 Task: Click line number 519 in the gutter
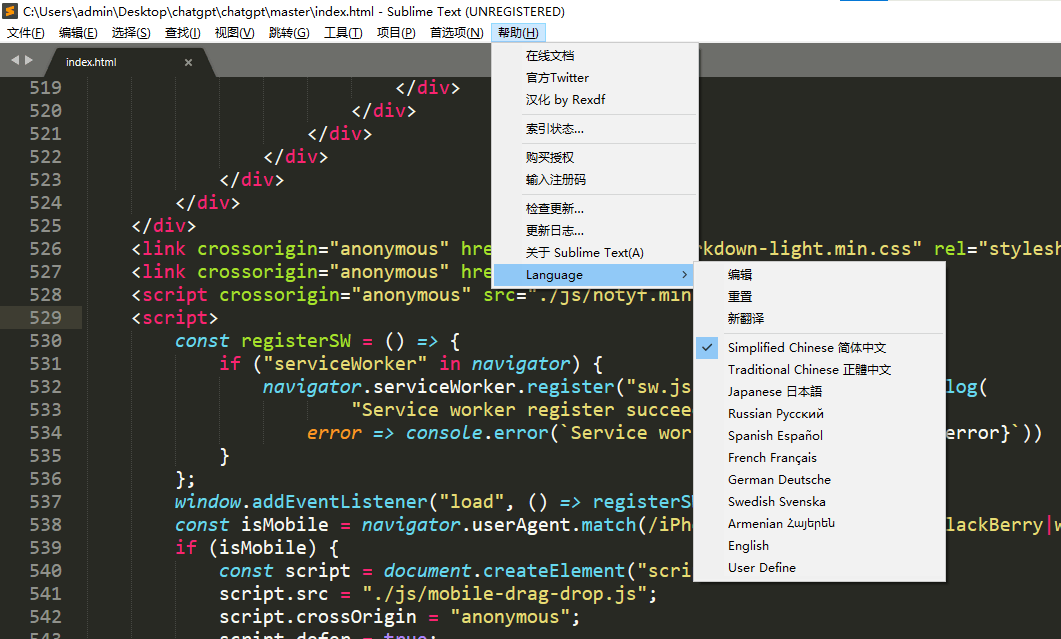[x=45, y=87]
